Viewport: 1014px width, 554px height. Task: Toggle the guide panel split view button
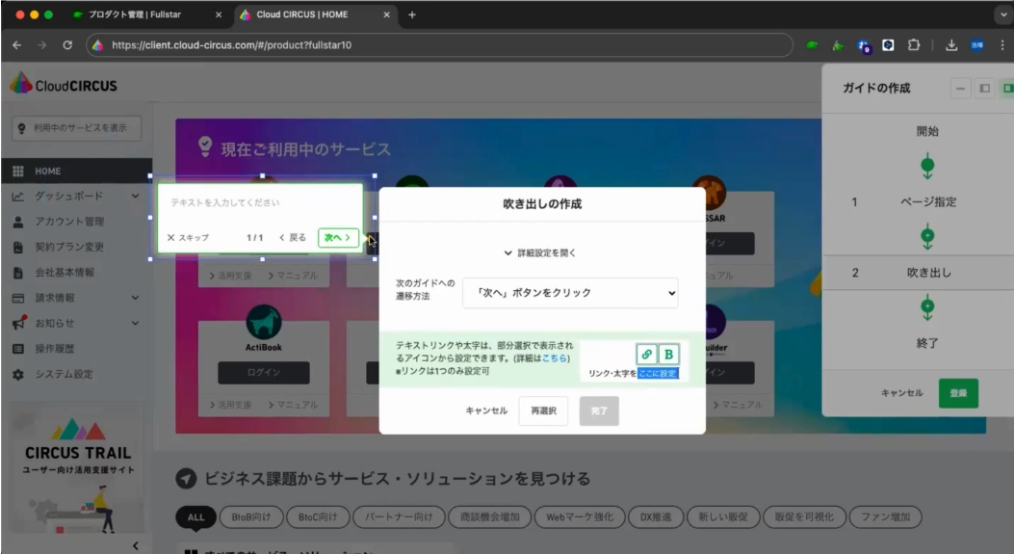click(984, 89)
